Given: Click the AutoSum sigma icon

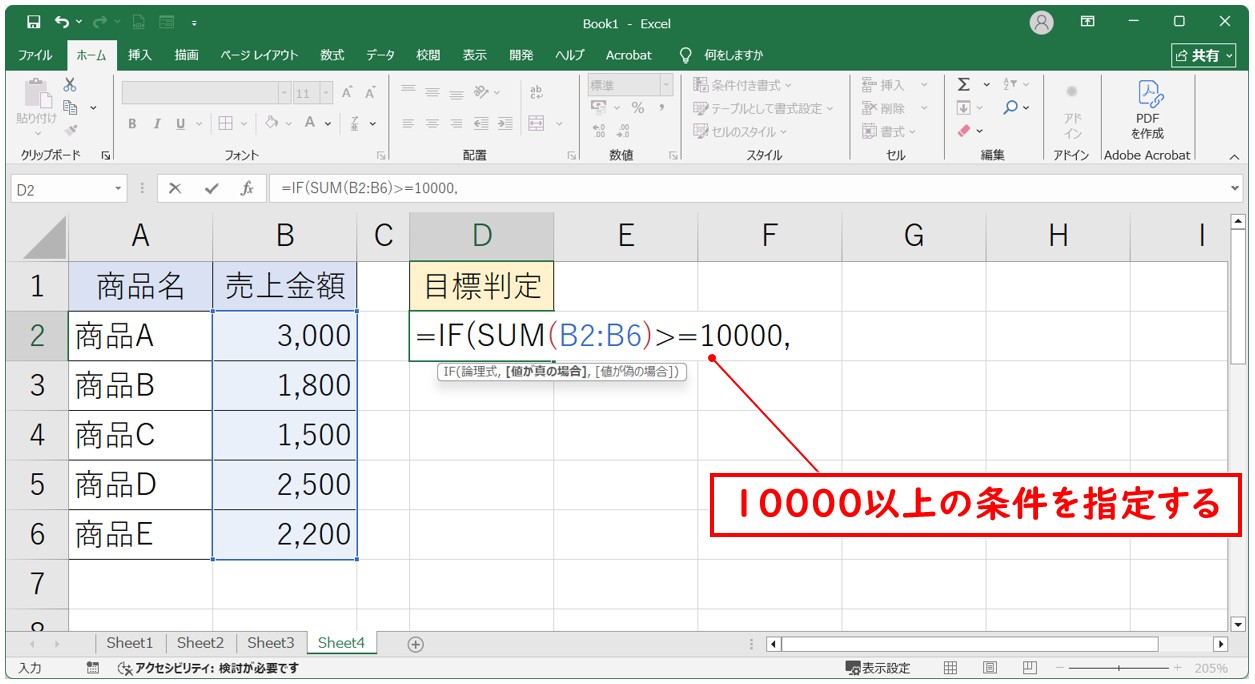Looking at the screenshot, I should click(964, 85).
